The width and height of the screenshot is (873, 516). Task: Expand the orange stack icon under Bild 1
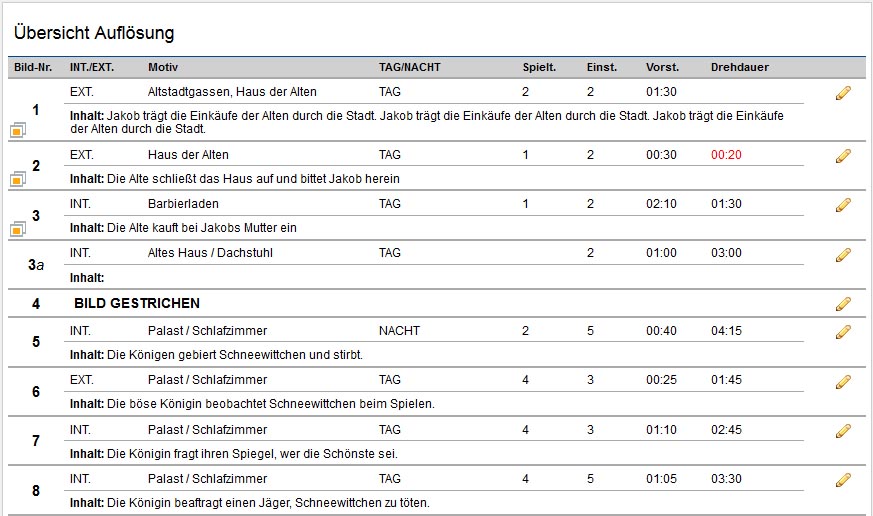18,130
